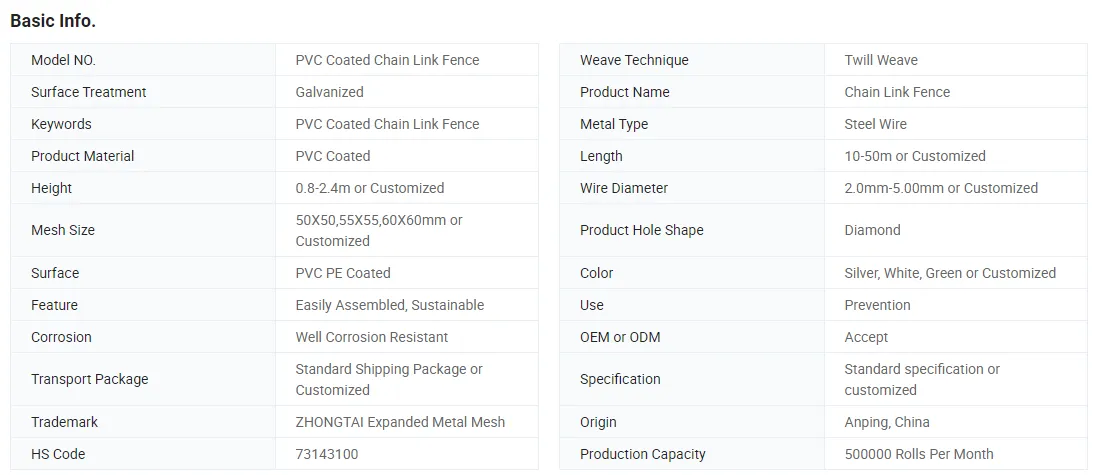Select the PVC PE Coated surface value
1099x475 pixels.
343,273
